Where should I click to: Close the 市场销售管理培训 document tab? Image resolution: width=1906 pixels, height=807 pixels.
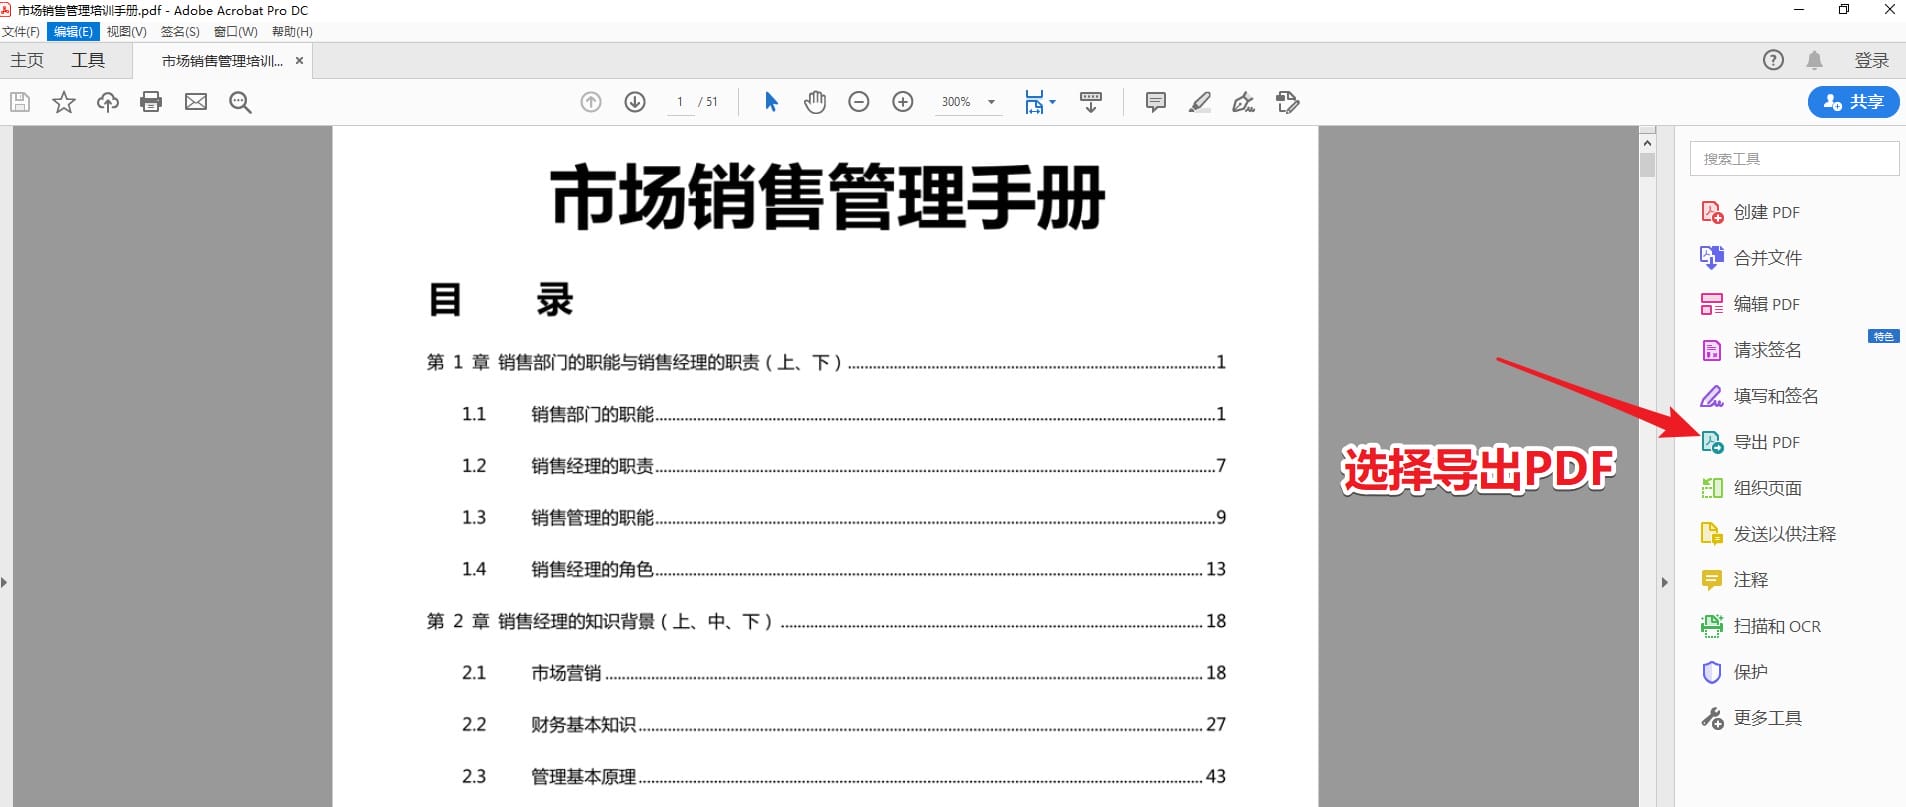[x=299, y=61]
